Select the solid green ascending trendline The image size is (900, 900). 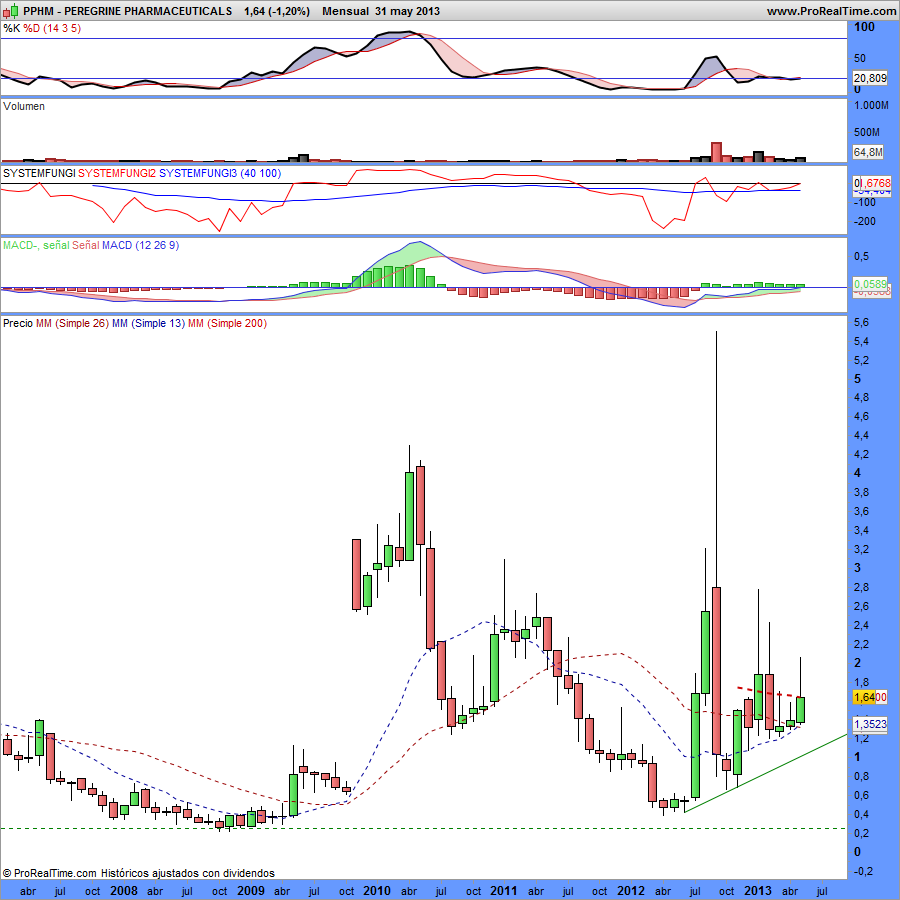coord(766,773)
